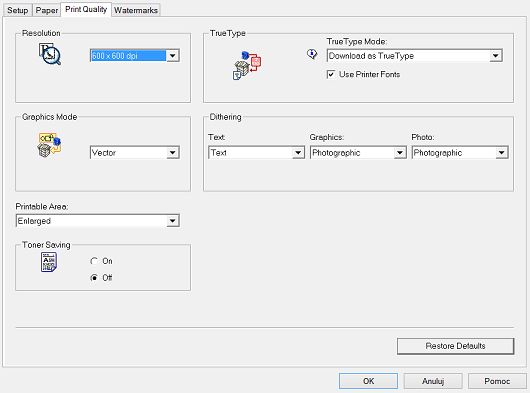Viewport: 530px width, 393px height.
Task: Open the Dithering Photo dropdown
Action: (x=460, y=153)
